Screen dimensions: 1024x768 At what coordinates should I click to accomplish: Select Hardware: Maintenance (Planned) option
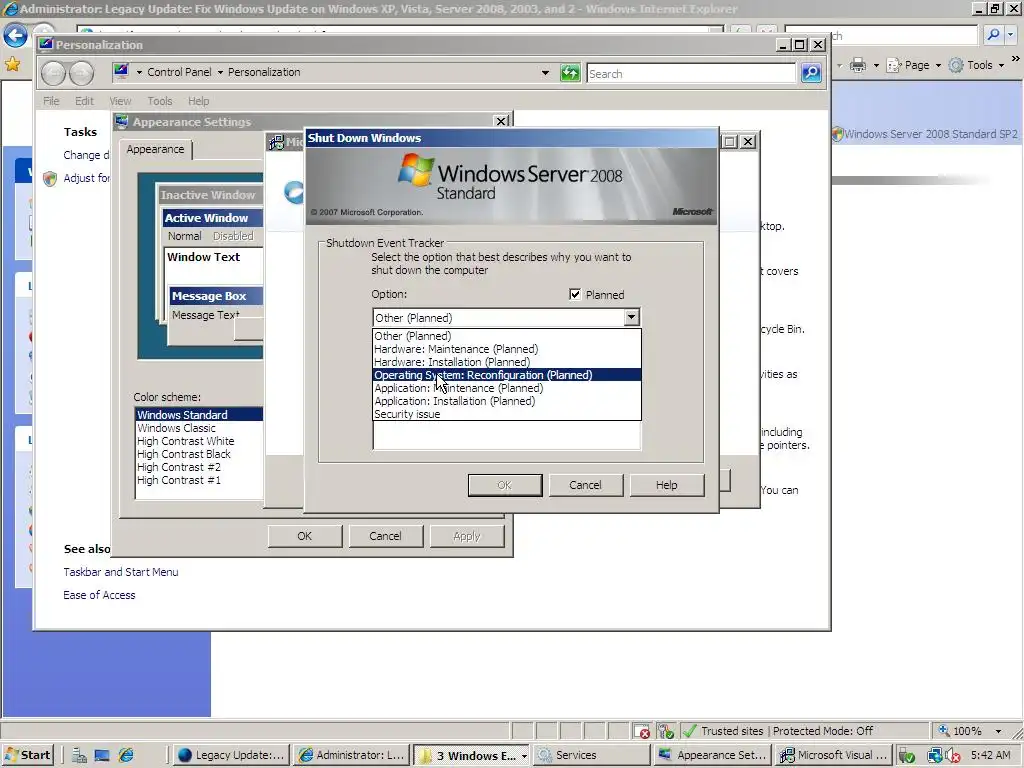tap(507, 349)
